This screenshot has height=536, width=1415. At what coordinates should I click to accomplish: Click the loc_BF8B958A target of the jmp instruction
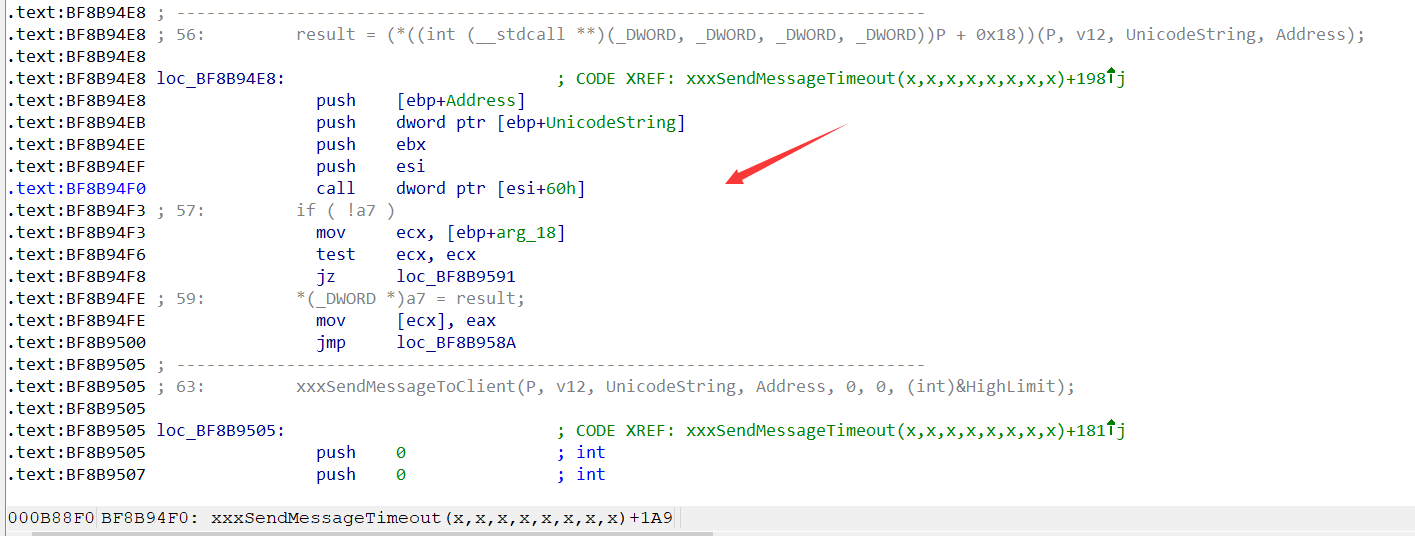coord(456,342)
